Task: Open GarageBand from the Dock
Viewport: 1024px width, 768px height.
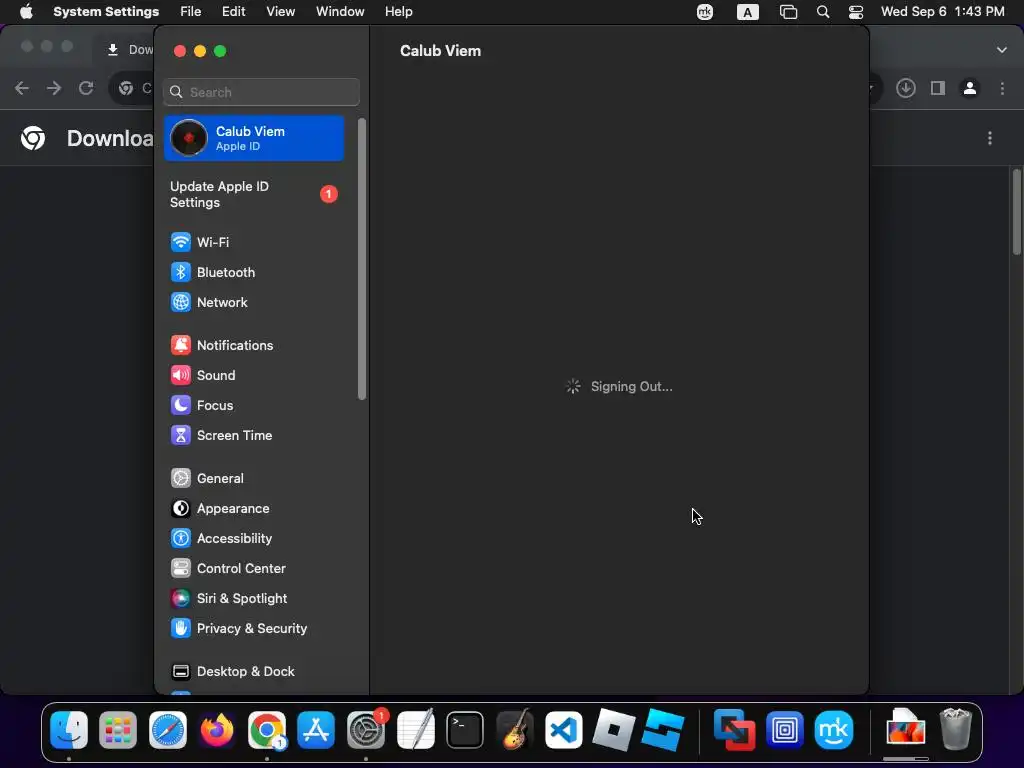Action: [x=515, y=729]
